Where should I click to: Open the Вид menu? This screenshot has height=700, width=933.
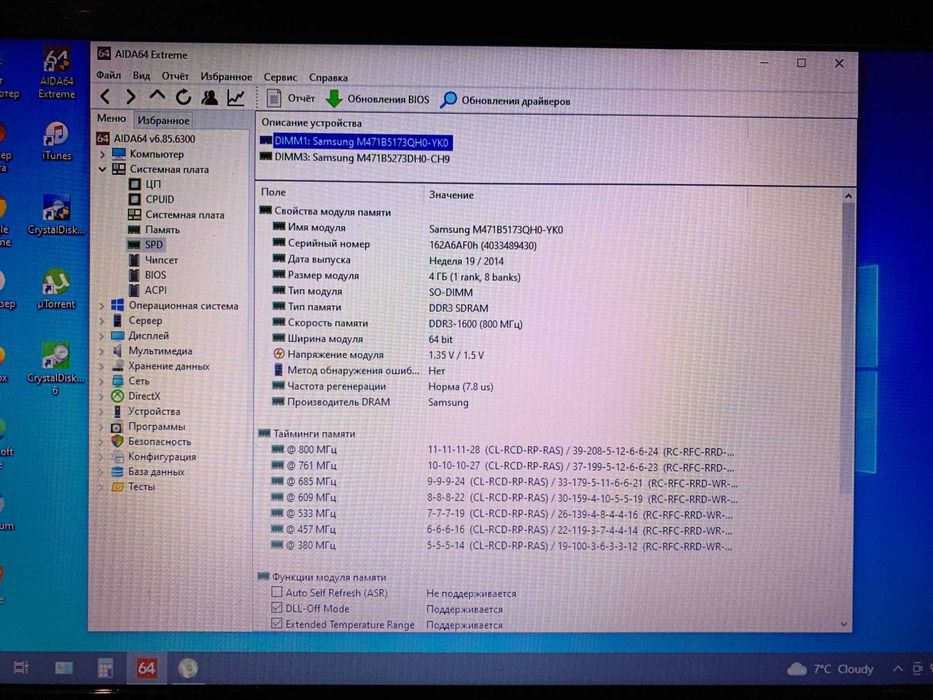coord(141,76)
